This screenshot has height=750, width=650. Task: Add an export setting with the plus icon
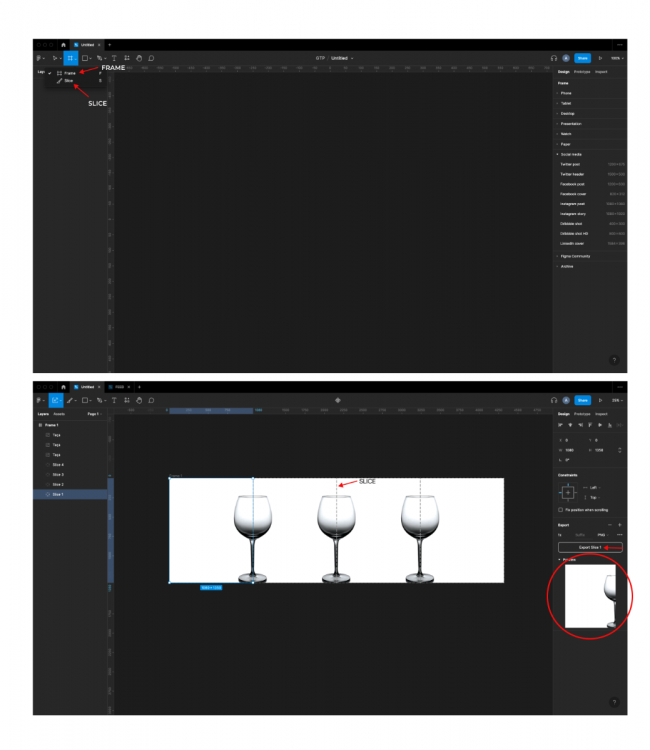click(620, 524)
